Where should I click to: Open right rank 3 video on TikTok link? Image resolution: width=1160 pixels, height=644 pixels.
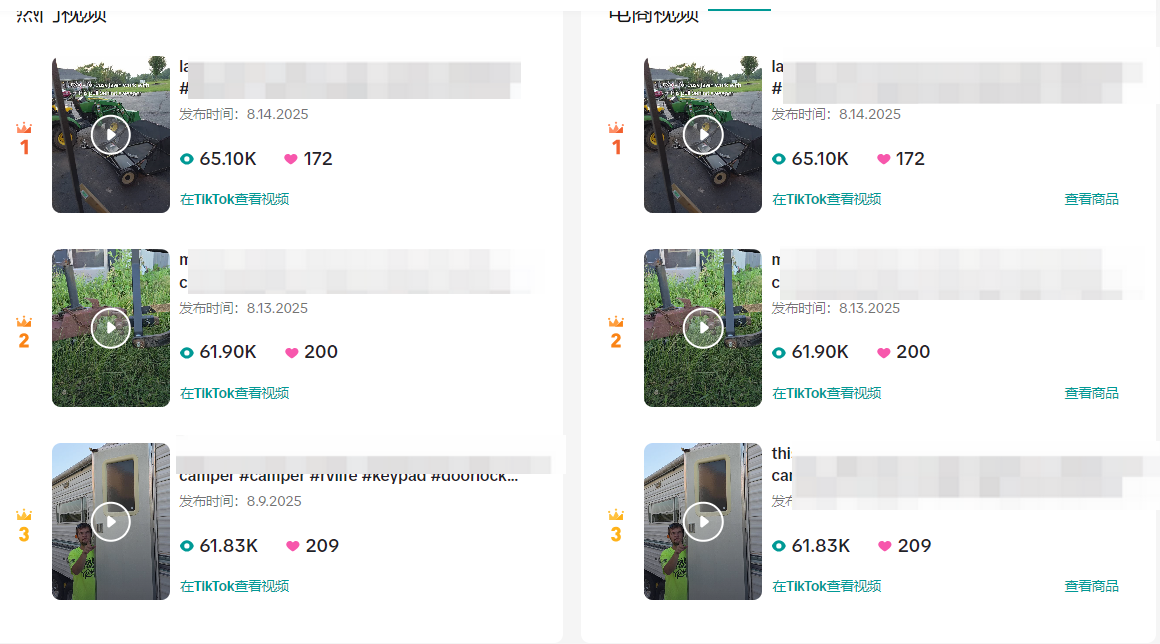tap(826, 586)
